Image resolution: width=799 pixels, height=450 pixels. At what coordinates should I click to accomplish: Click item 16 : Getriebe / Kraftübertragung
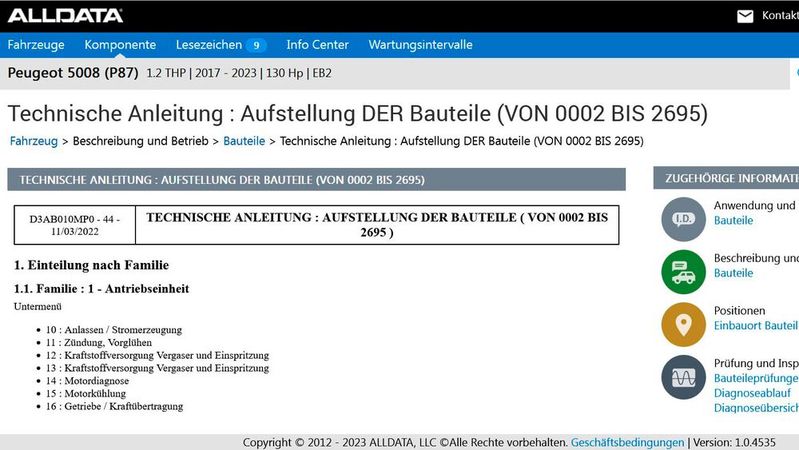[x=114, y=406]
